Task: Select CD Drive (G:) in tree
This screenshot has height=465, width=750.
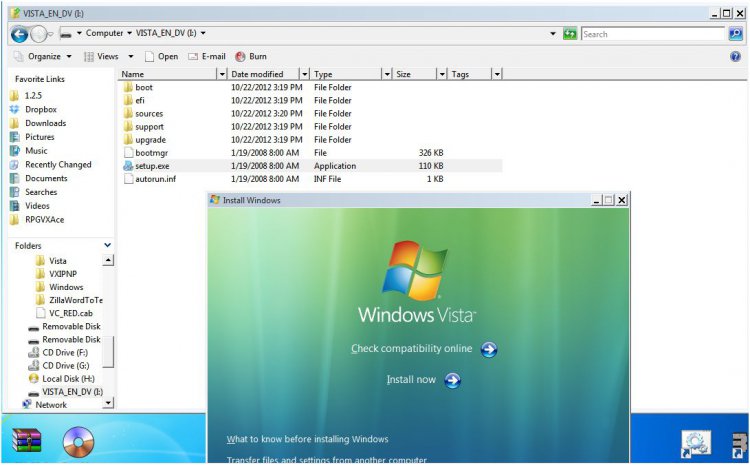Action: 59,365
